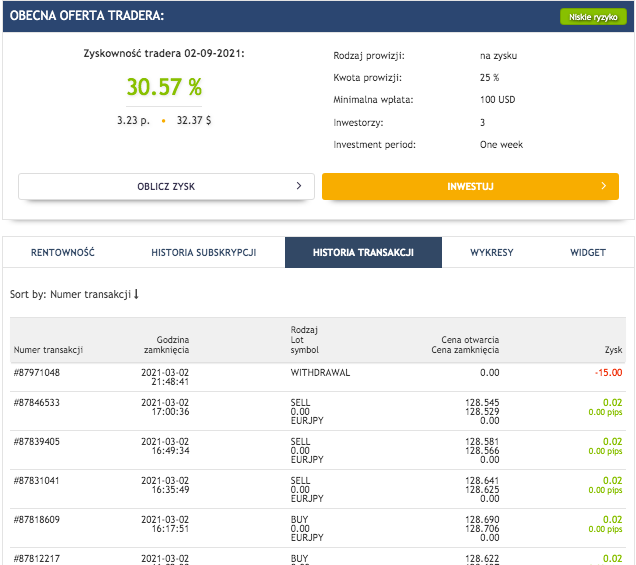Image resolution: width=636 pixels, height=565 pixels.
Task: Click the orange dot between points and dollars
Action: [x=163, y=121]
